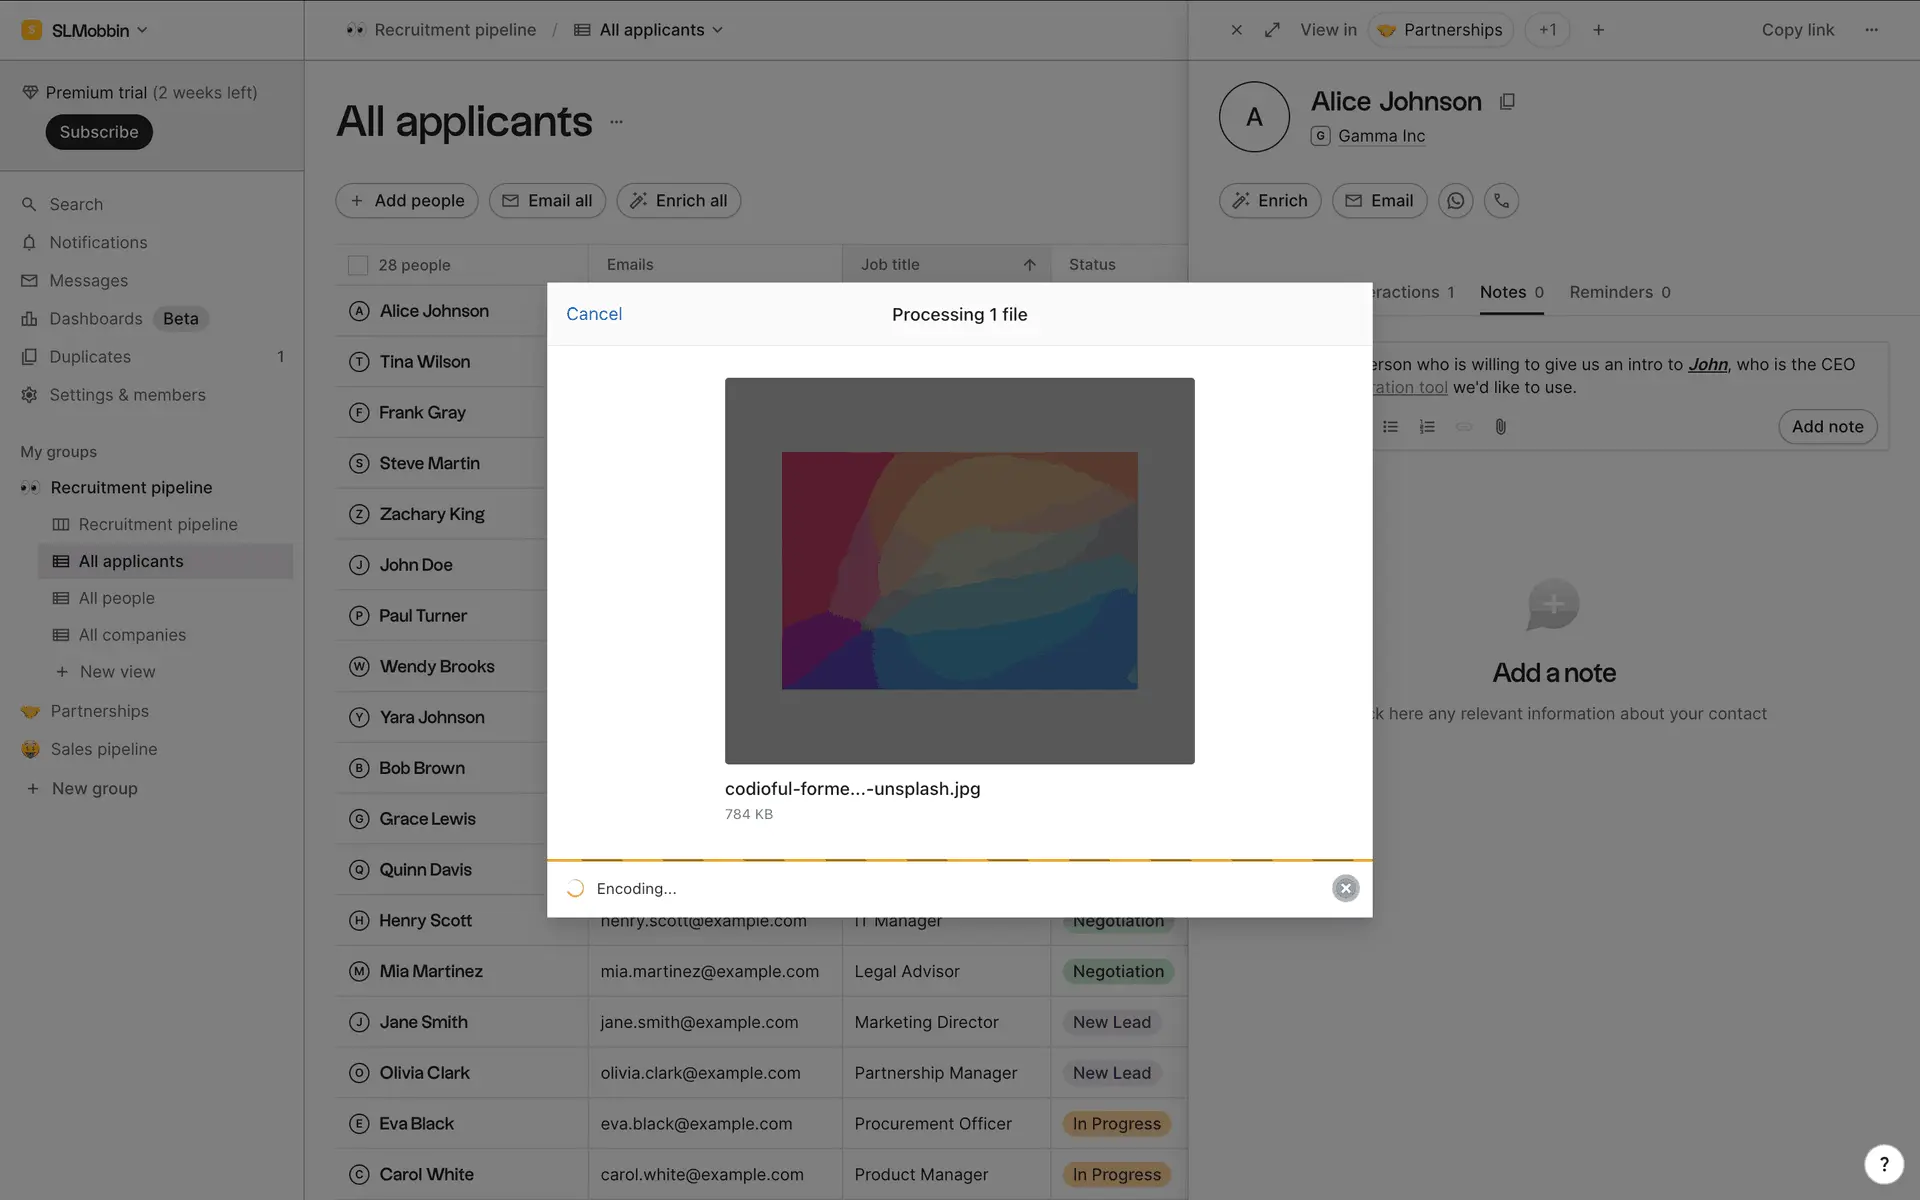Expand the +1 more groups chip
Screen dimensions: 1920x1200
[x=1547, y=30]
